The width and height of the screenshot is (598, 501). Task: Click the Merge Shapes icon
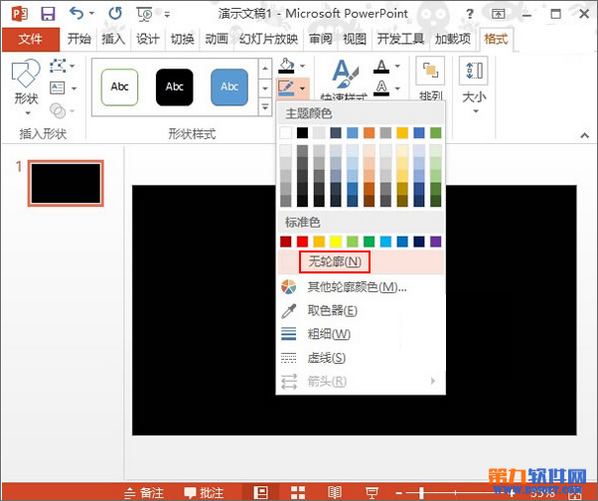[58, 111]
